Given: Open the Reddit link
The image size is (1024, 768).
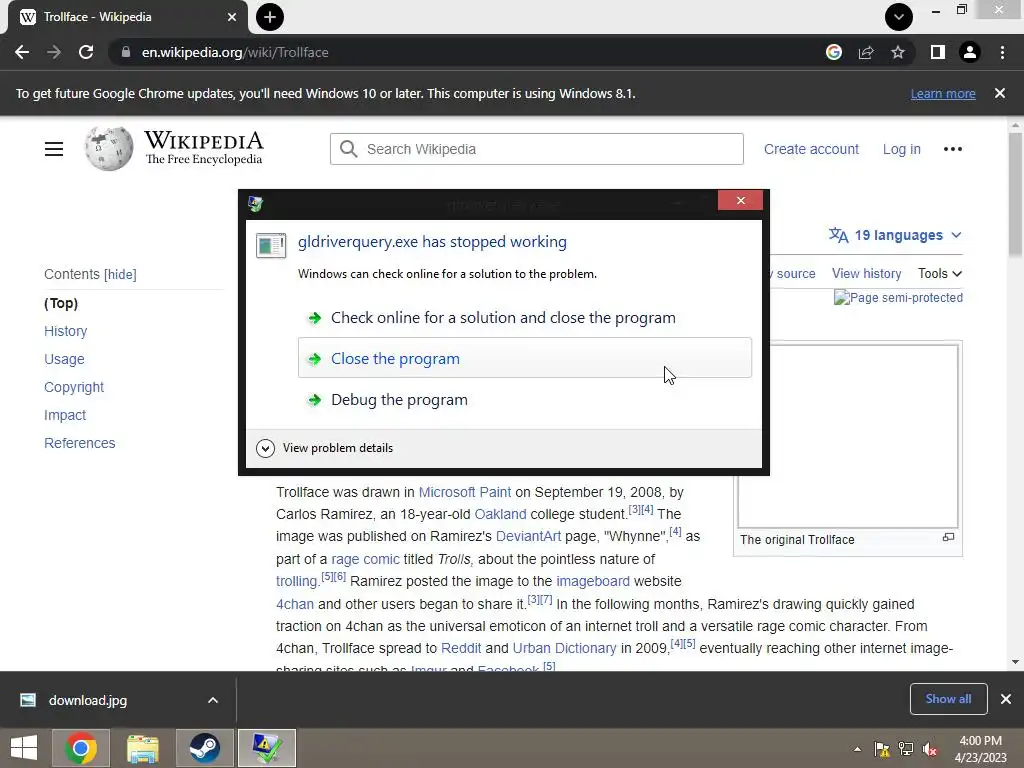Looking at the screenshot, I should (x=461, y=648).
